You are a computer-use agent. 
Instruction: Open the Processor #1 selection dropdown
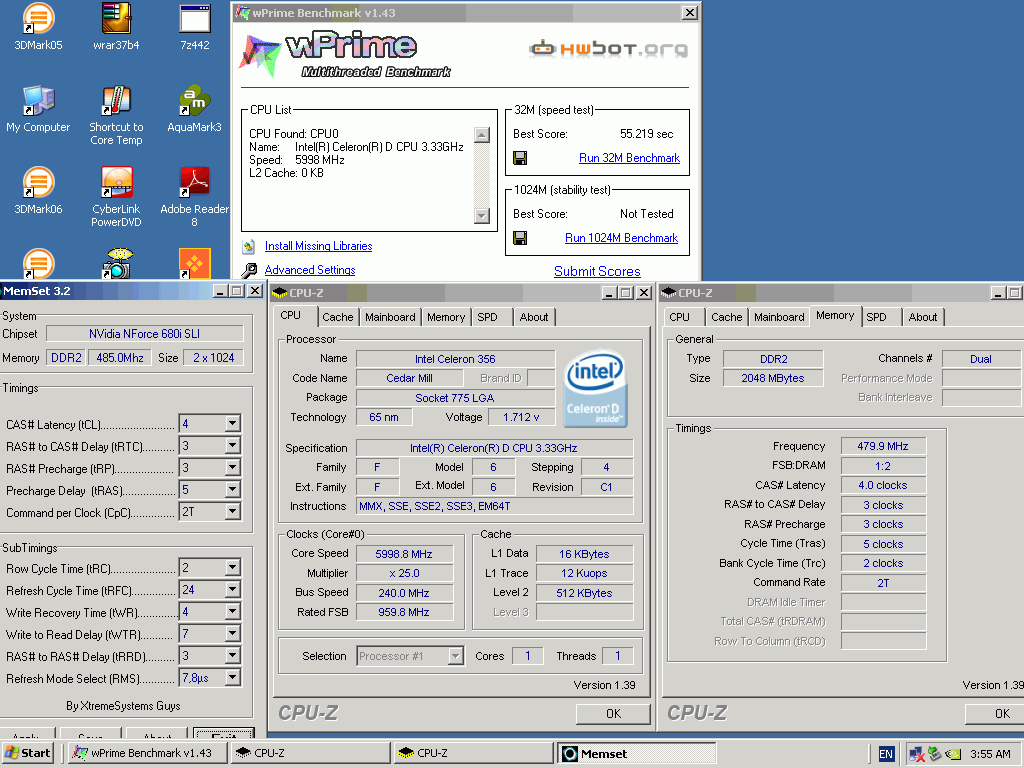click(455, 656)
